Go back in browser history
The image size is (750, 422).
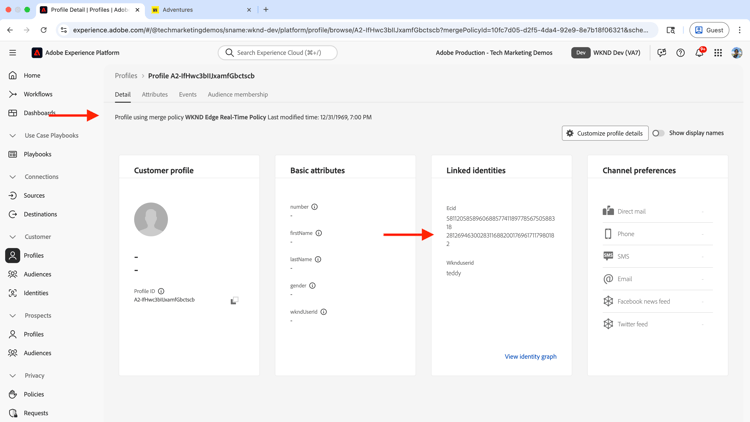(10, 30)
